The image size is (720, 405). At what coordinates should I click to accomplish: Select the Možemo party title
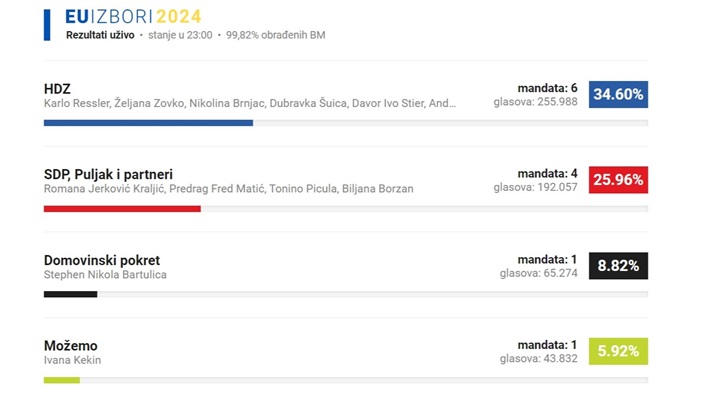click(x=71, y=345)
